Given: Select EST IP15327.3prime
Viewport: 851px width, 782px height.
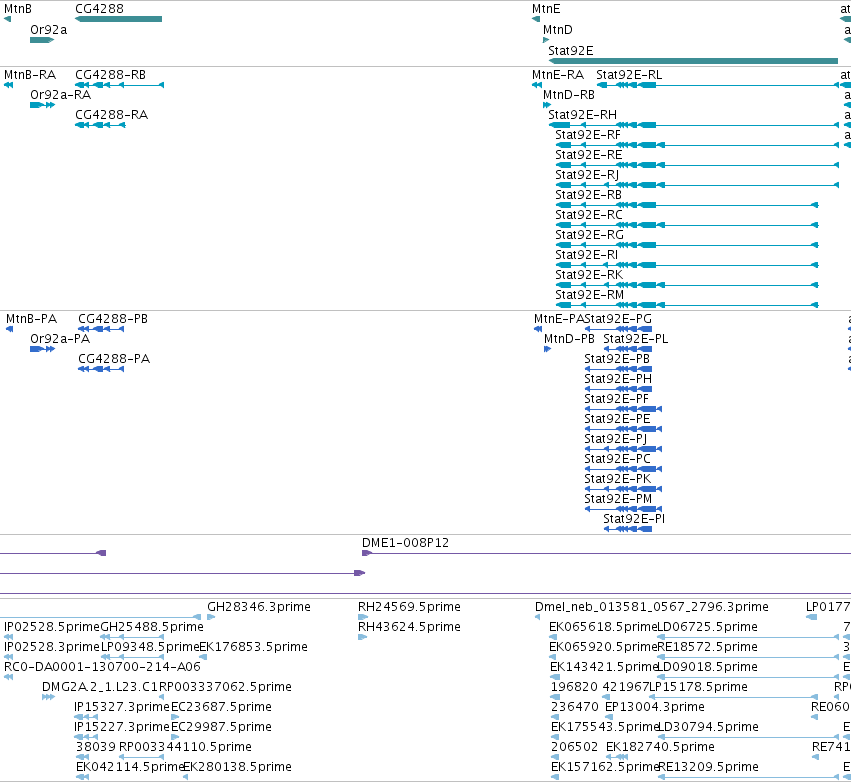Looking at the screenshot, I should (x=122, y=708).
